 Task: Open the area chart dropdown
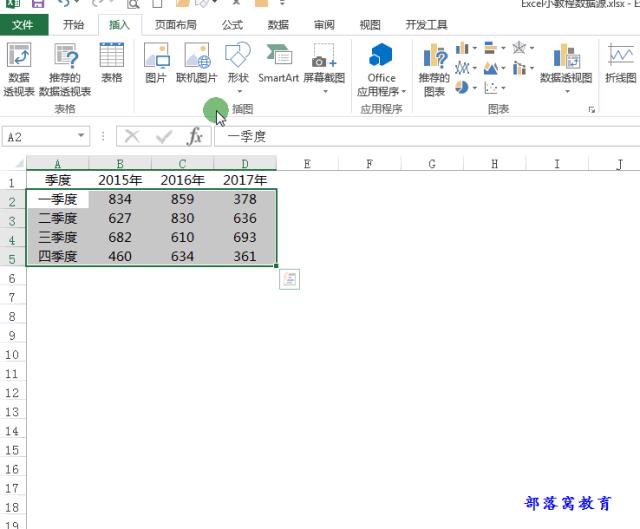pyautogui.click(x=494, y=68)
